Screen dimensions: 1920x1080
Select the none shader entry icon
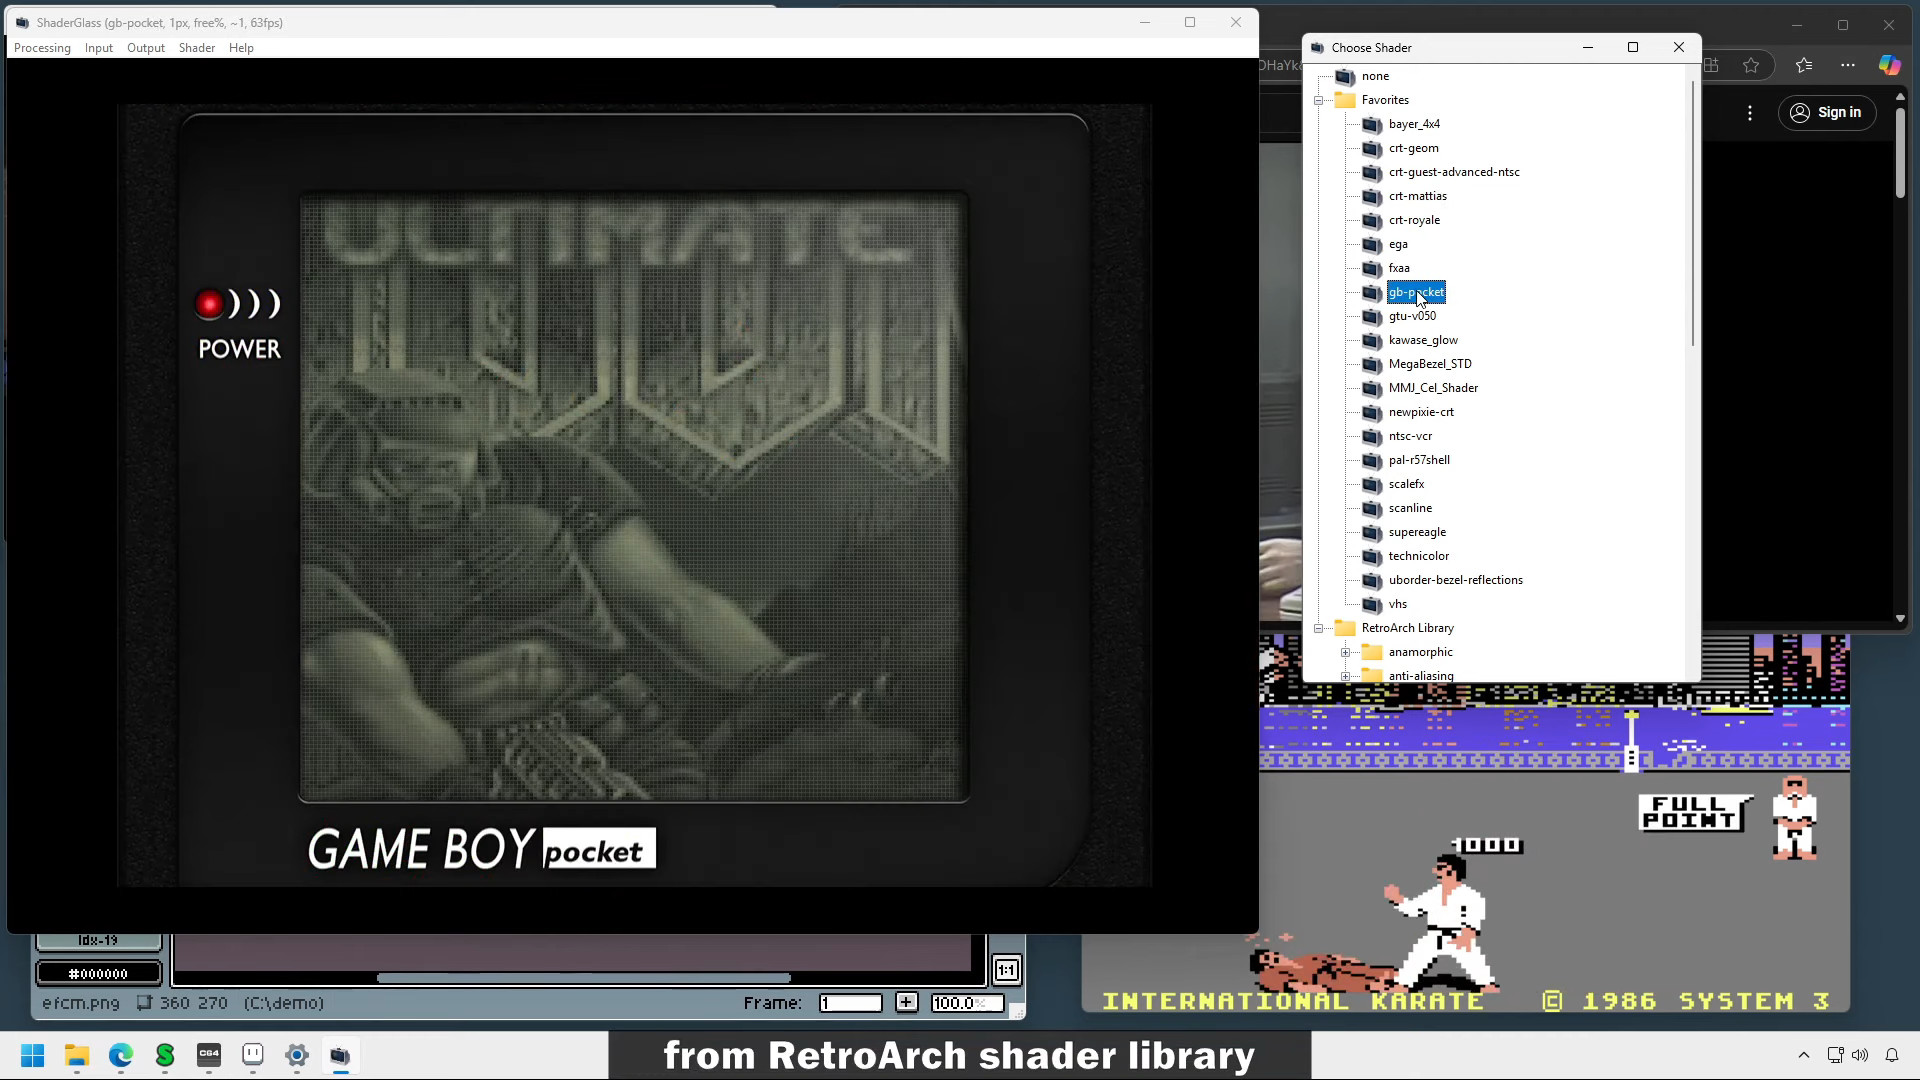[x=1345, y=76]
